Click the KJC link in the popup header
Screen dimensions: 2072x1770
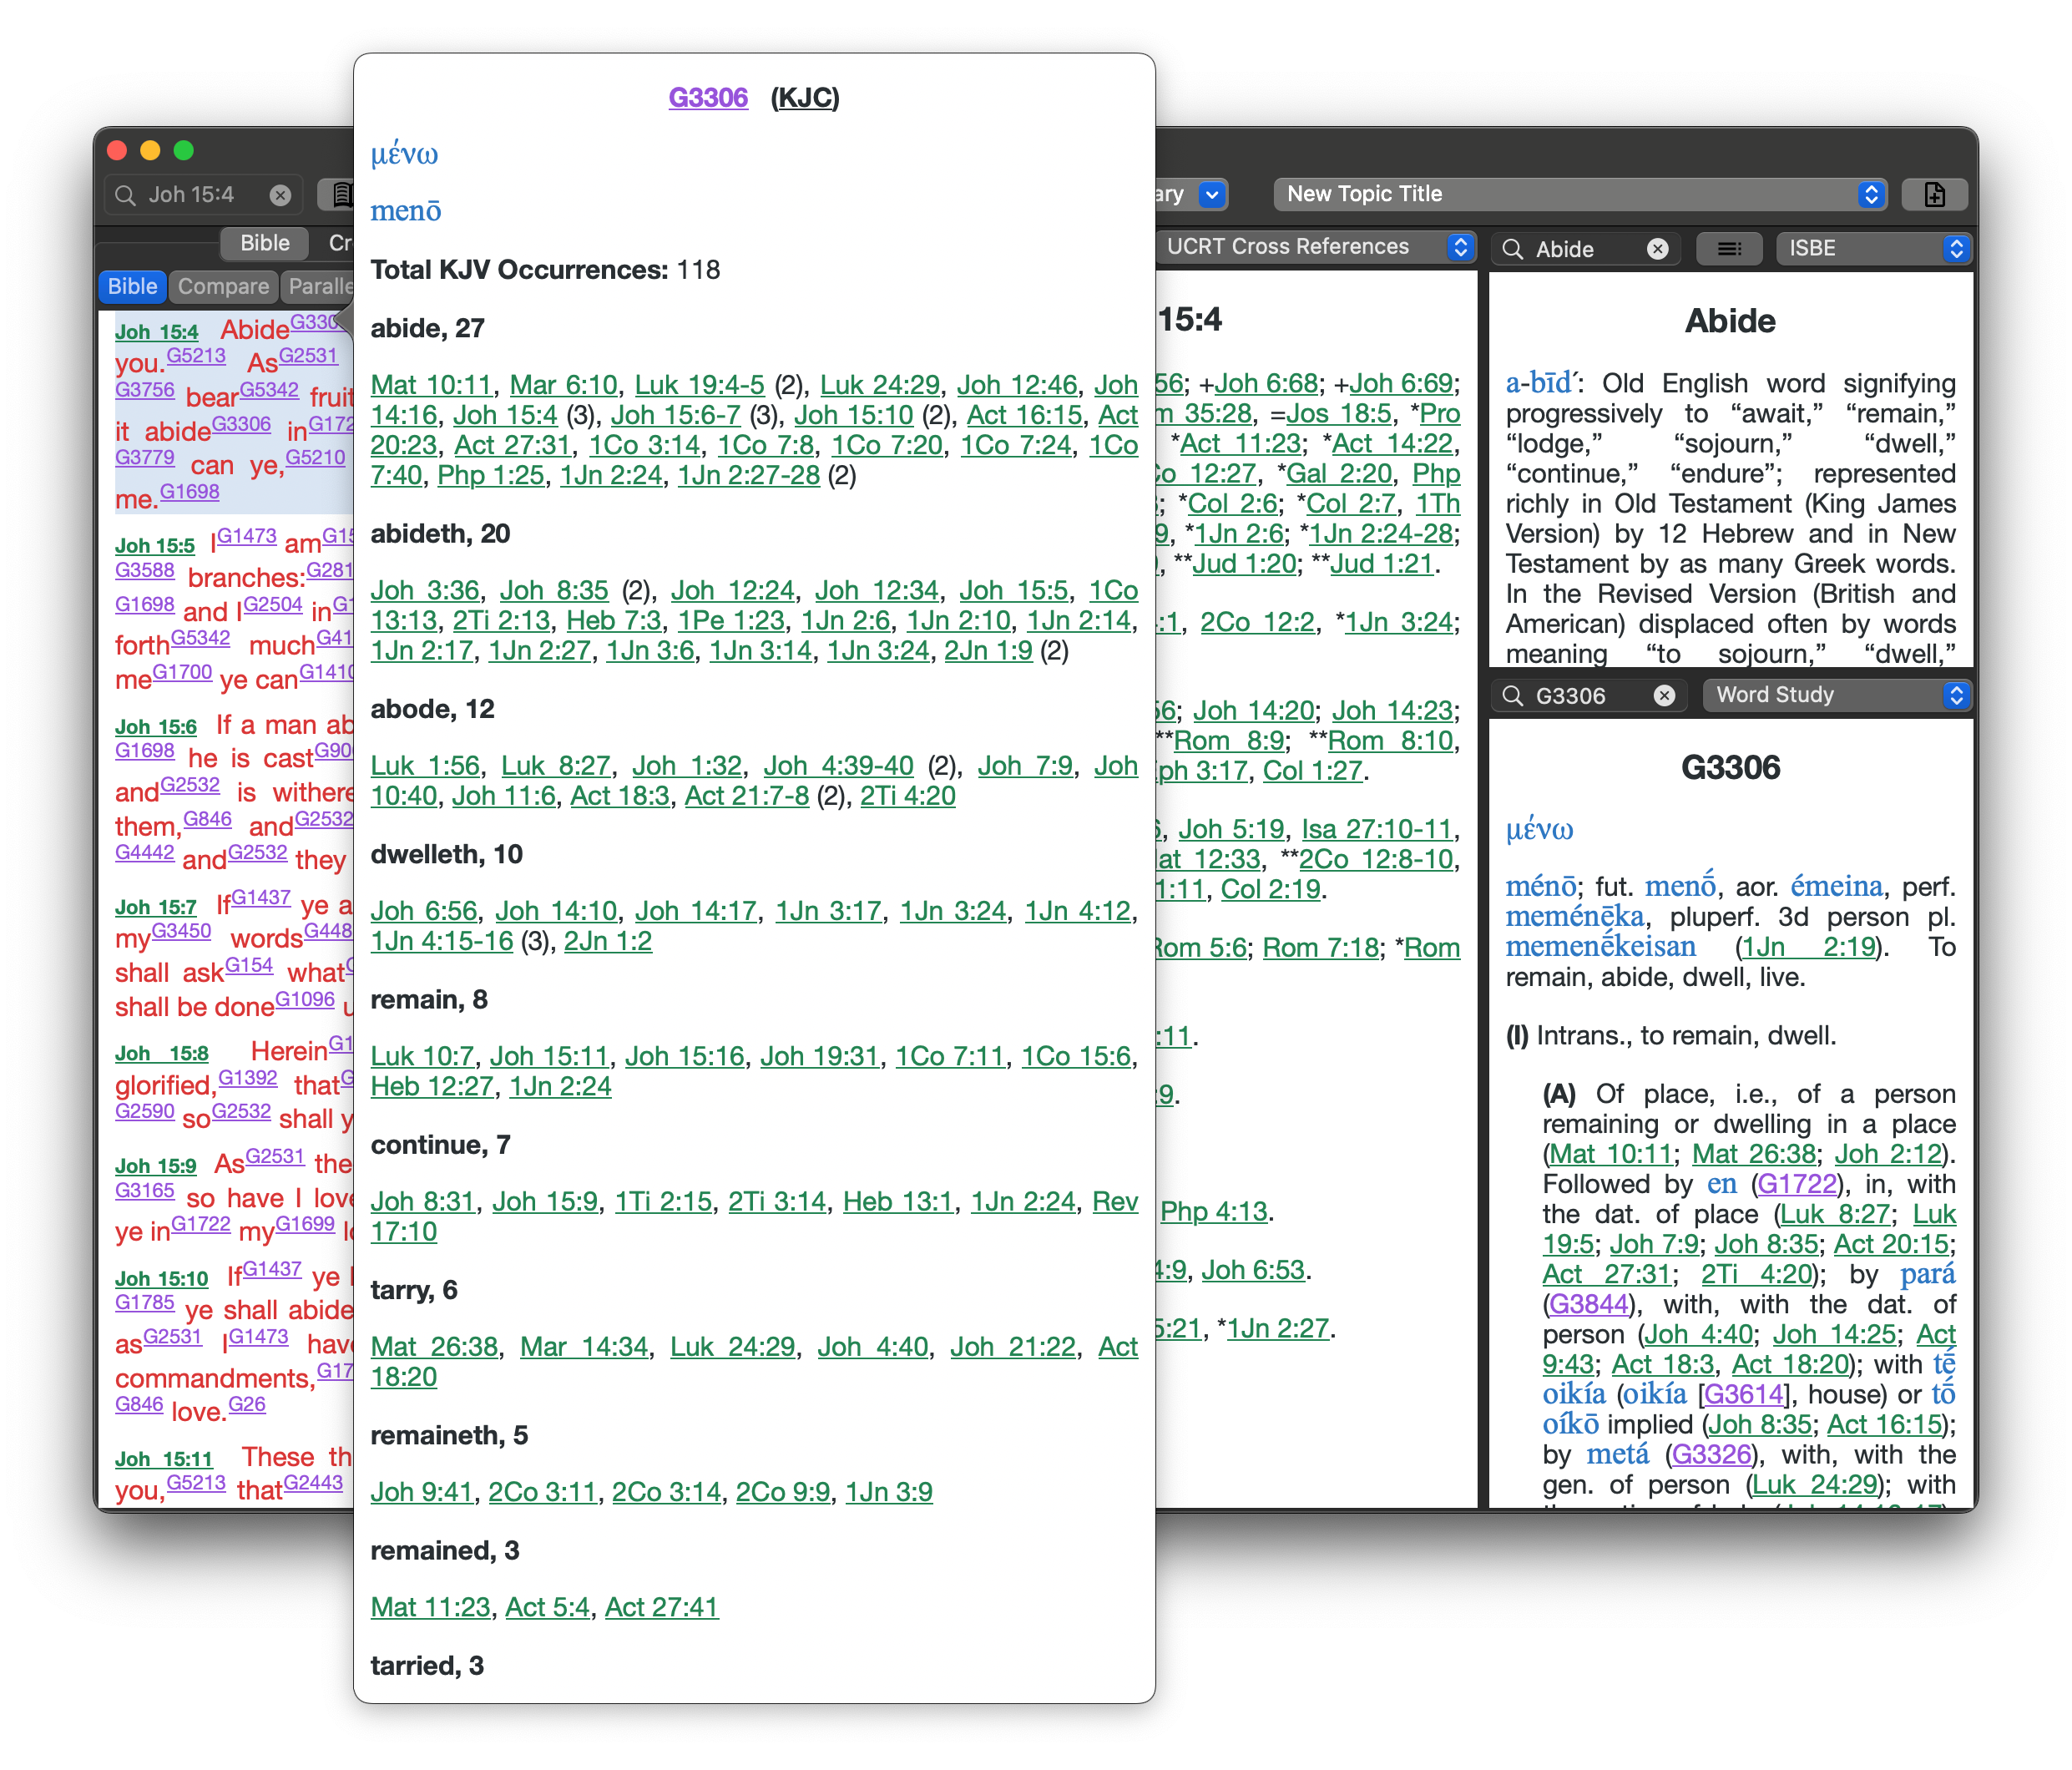[x=805, y=98]
